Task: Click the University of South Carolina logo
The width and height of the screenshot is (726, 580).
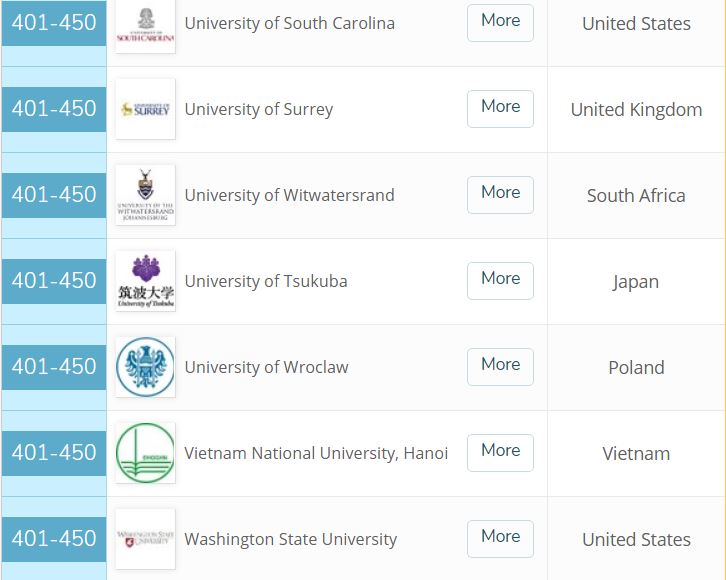Action: pos(145,25)
